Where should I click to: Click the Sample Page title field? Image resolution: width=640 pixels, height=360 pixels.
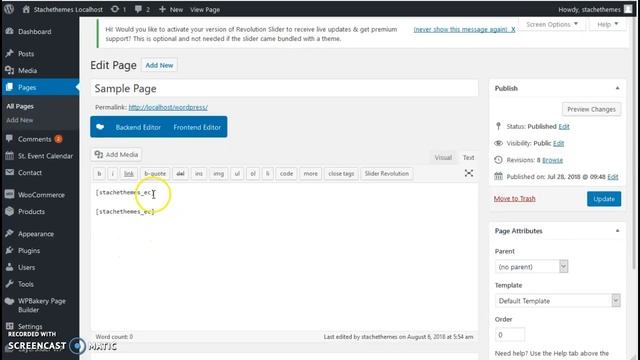tap(284, 89)
